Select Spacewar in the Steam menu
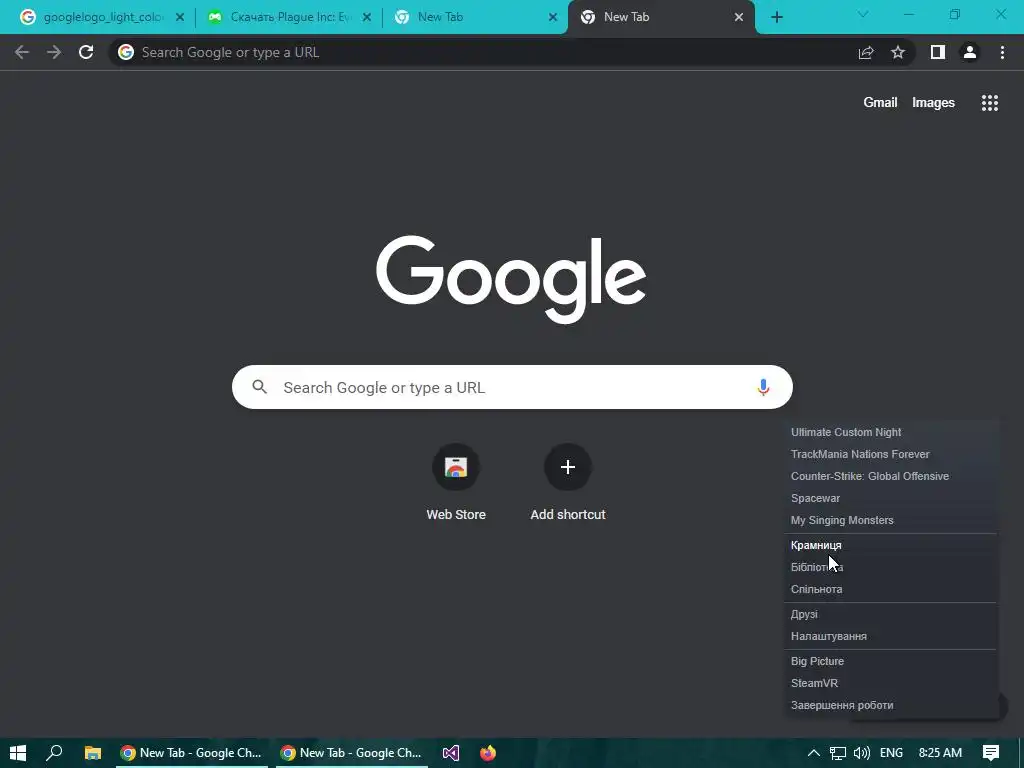This screenshot has width=1024, height=768. pyautogui.click(x=891, y=498)
